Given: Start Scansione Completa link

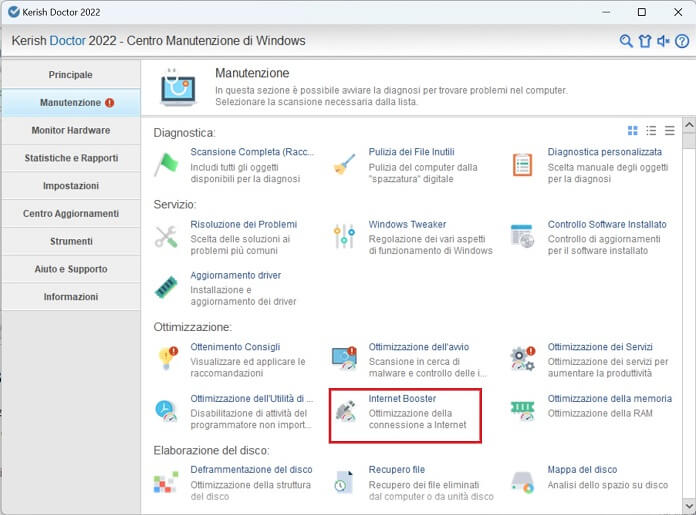Looking at the screenshot, I should tap(252, 152).
